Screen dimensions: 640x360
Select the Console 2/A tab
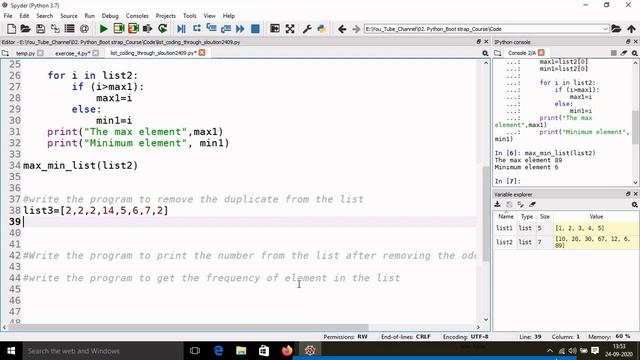[x=522, y=53]
